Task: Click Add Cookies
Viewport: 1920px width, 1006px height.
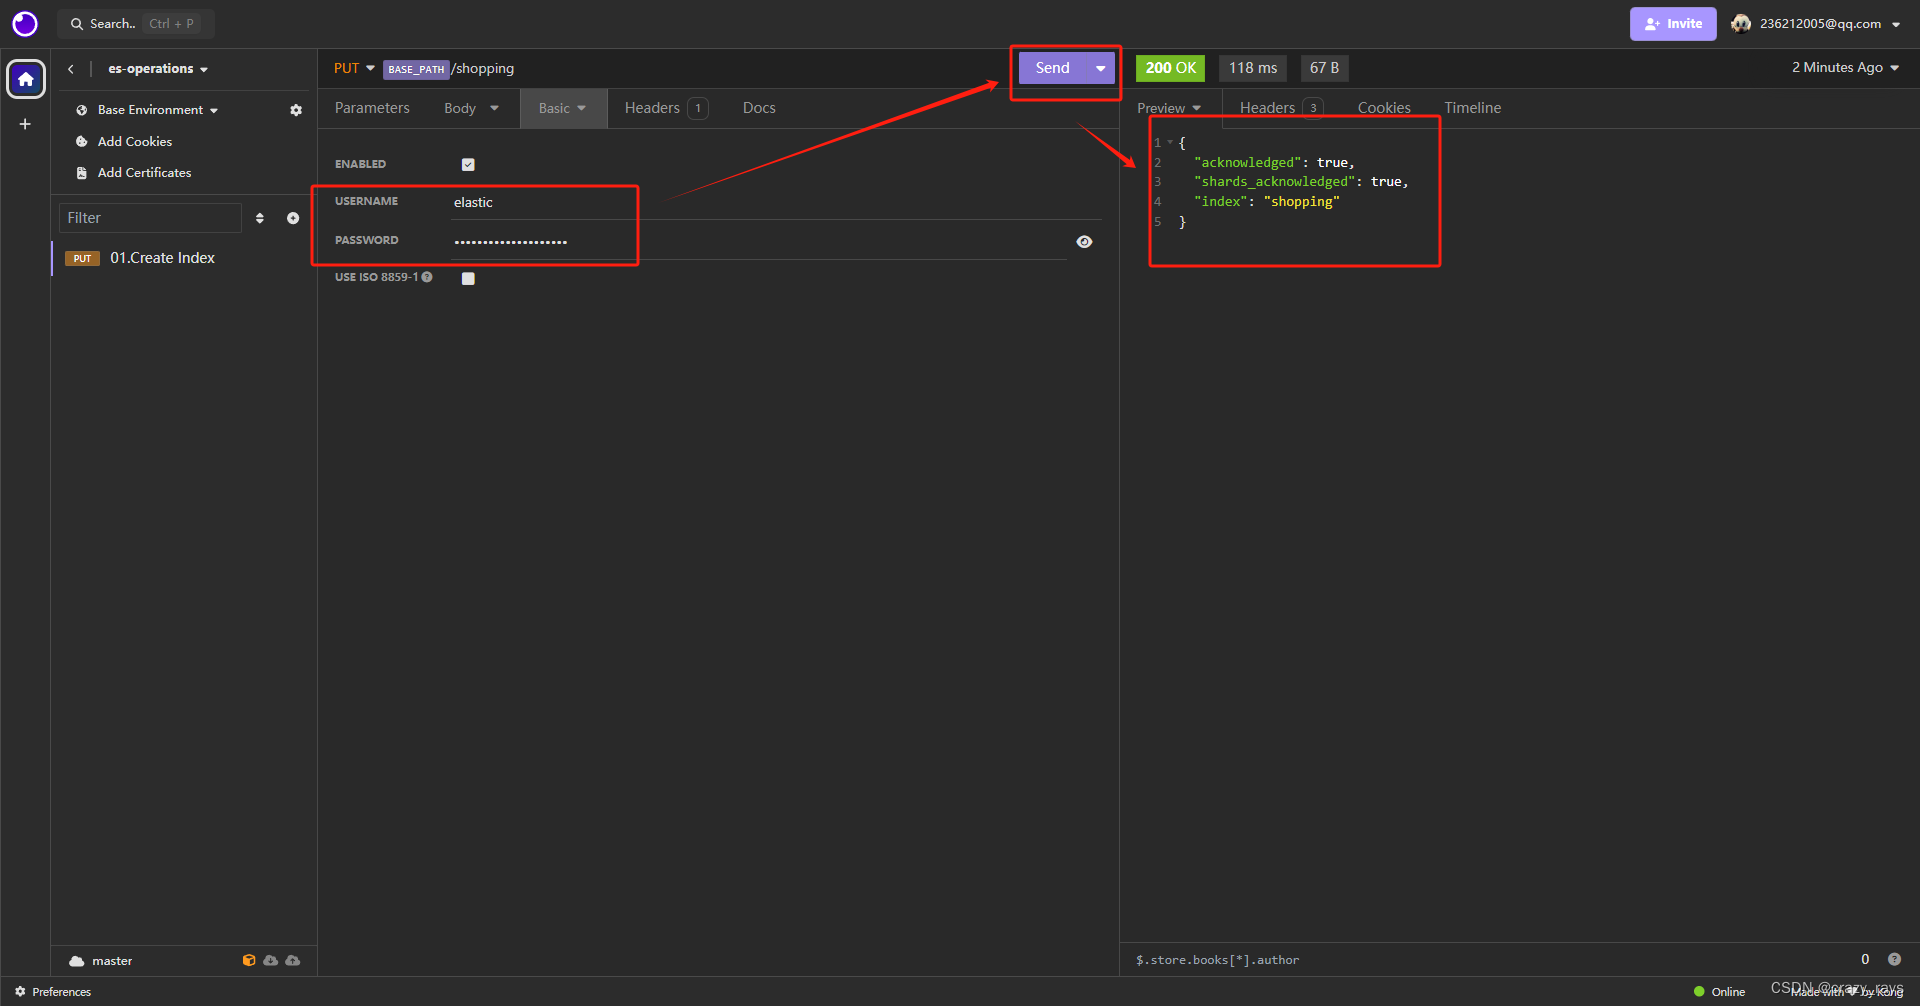Action: pos(135,142)
